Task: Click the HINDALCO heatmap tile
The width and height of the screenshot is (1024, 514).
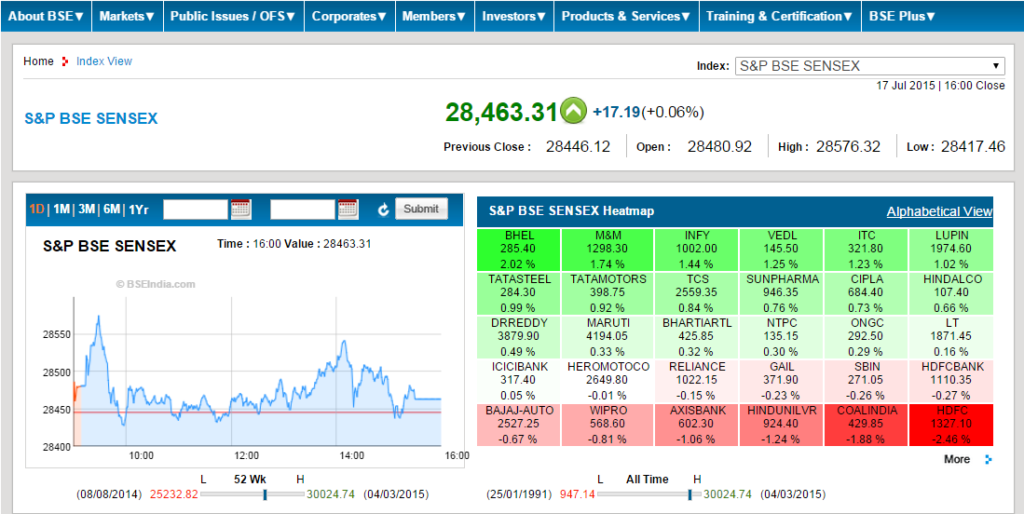Action: point(951,293)
